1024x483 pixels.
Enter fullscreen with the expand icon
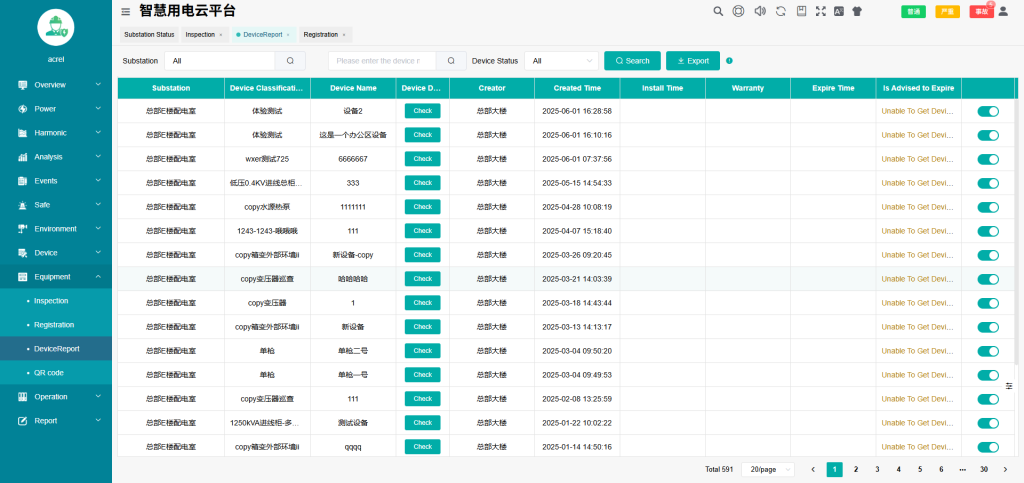(821, 11)
